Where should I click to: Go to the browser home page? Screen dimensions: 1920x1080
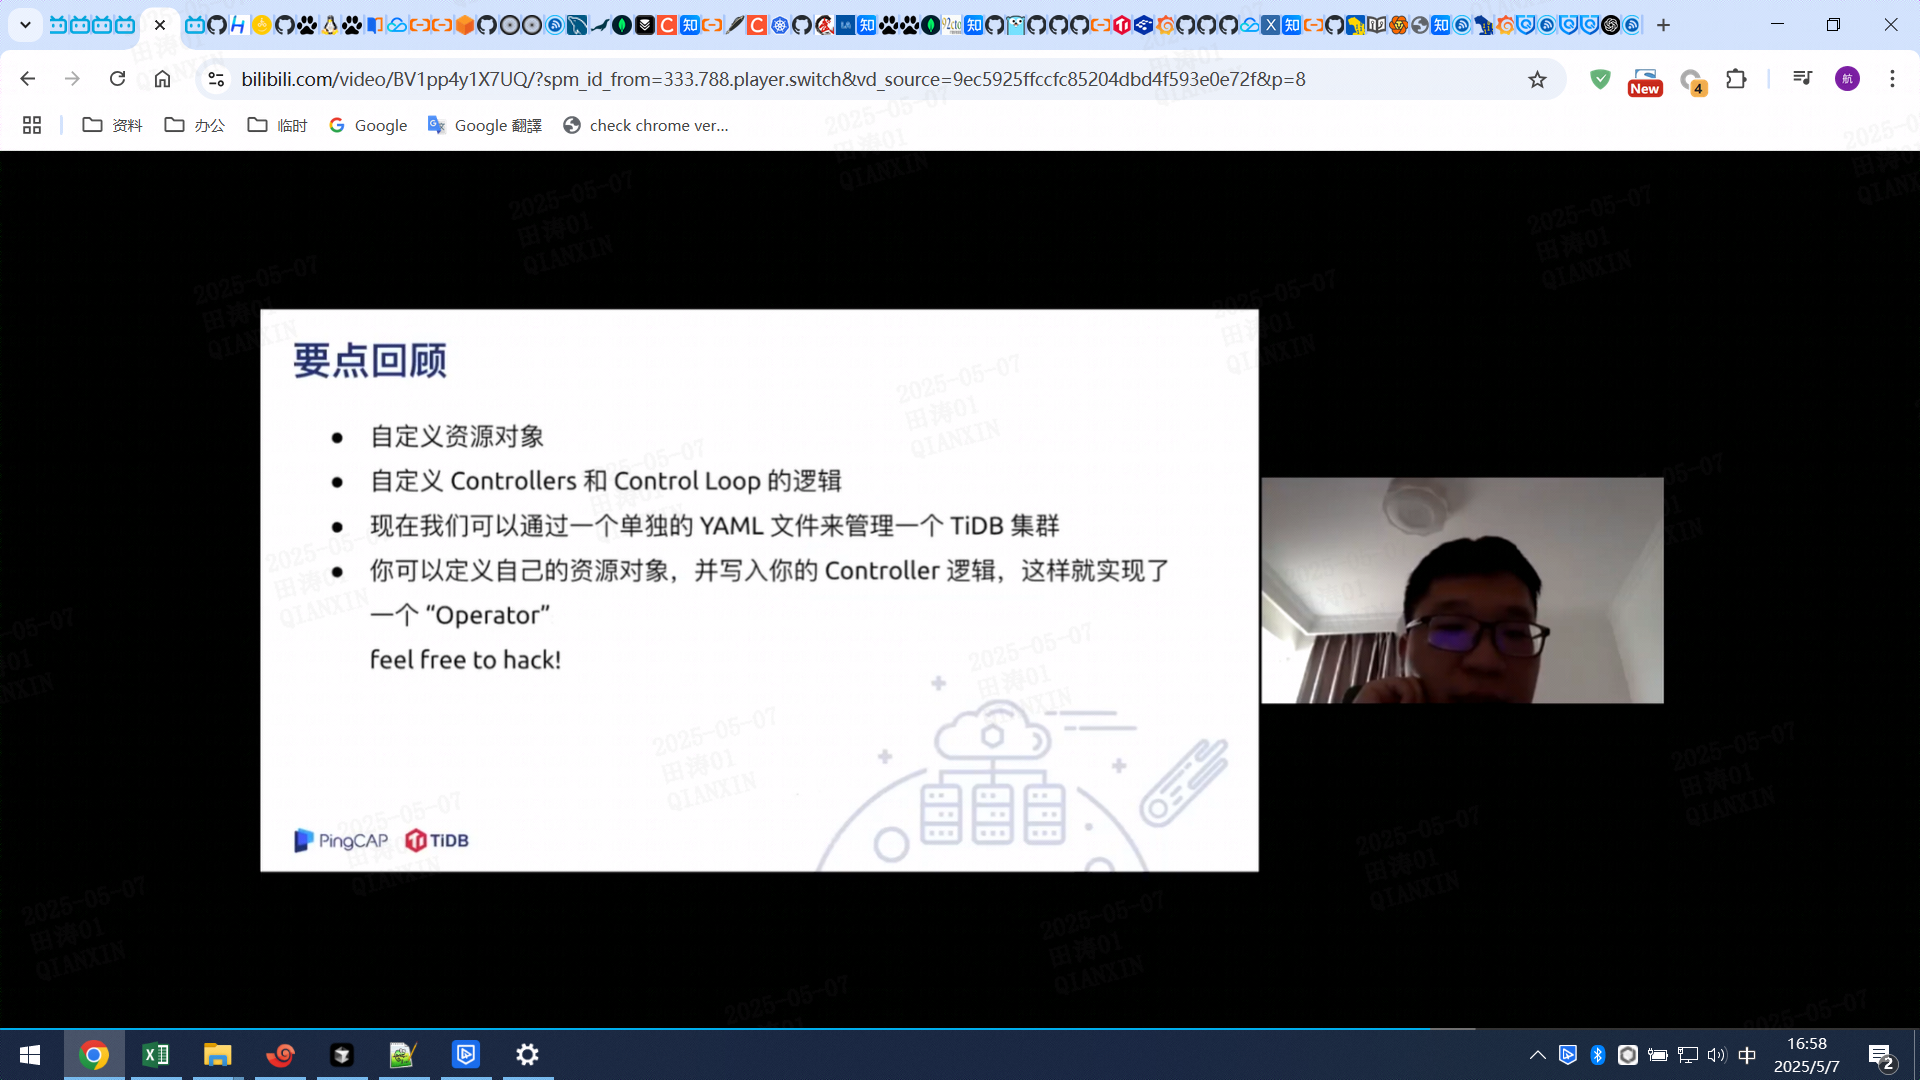(162, 79)
